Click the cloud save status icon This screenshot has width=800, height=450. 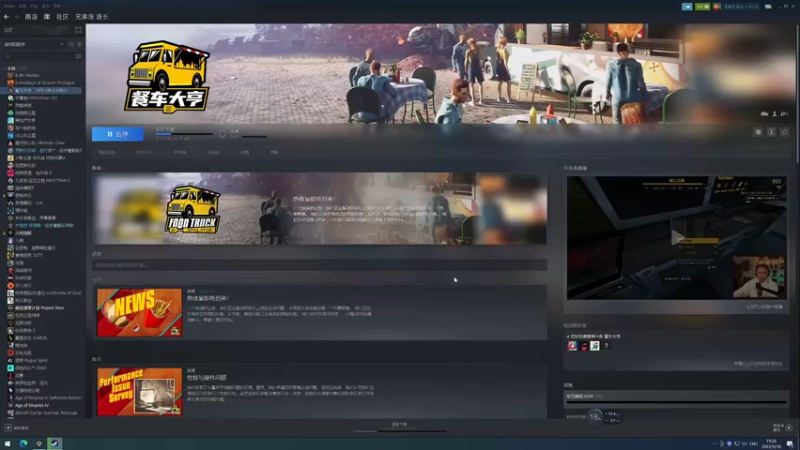[x=764, y=114]
